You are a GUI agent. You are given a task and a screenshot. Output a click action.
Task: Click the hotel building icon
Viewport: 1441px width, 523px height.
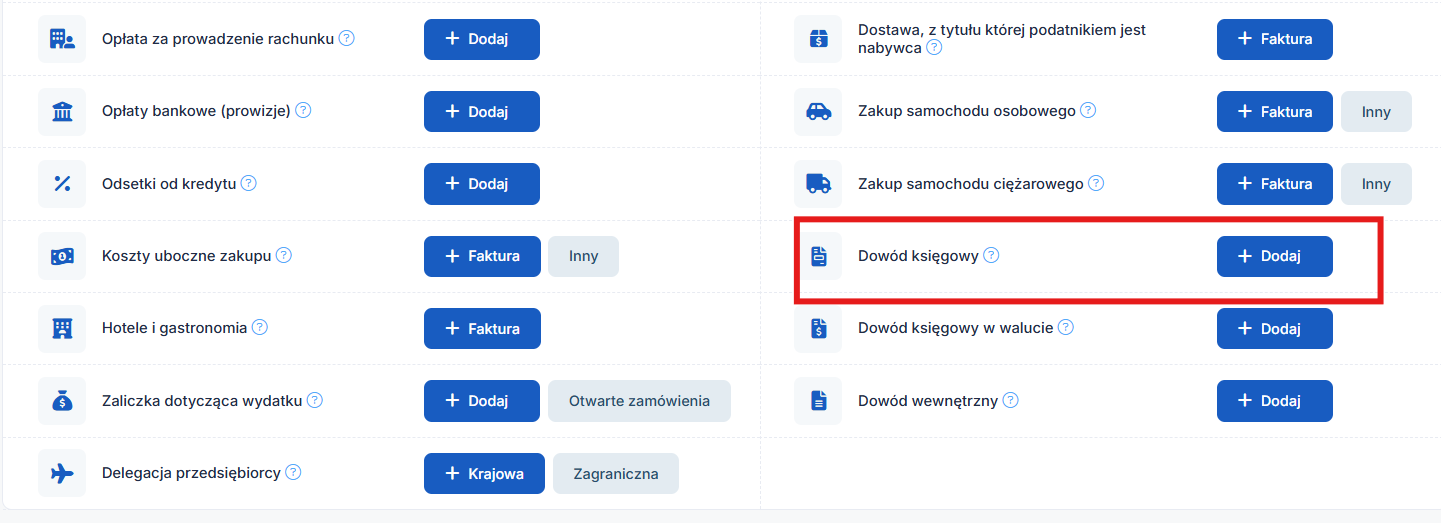(62, 328)
